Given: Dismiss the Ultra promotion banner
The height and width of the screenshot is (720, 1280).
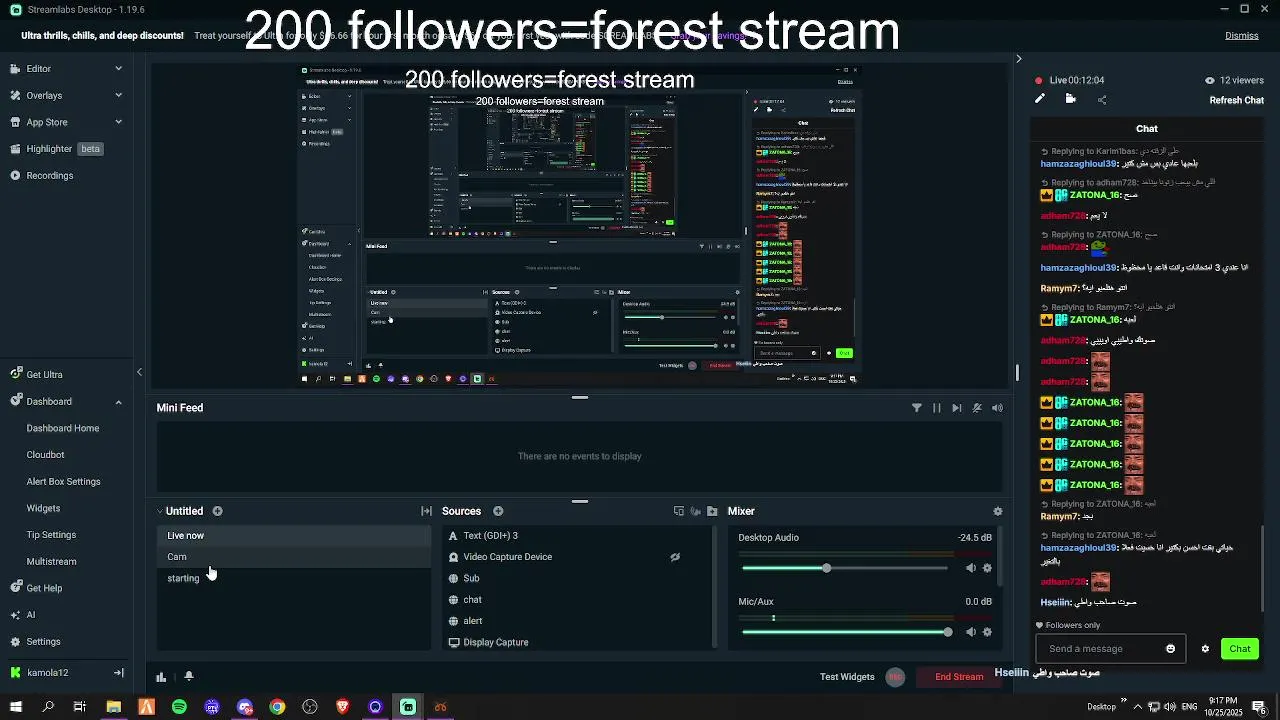Looking at the screenshot, I should (x=1242, y=36).
